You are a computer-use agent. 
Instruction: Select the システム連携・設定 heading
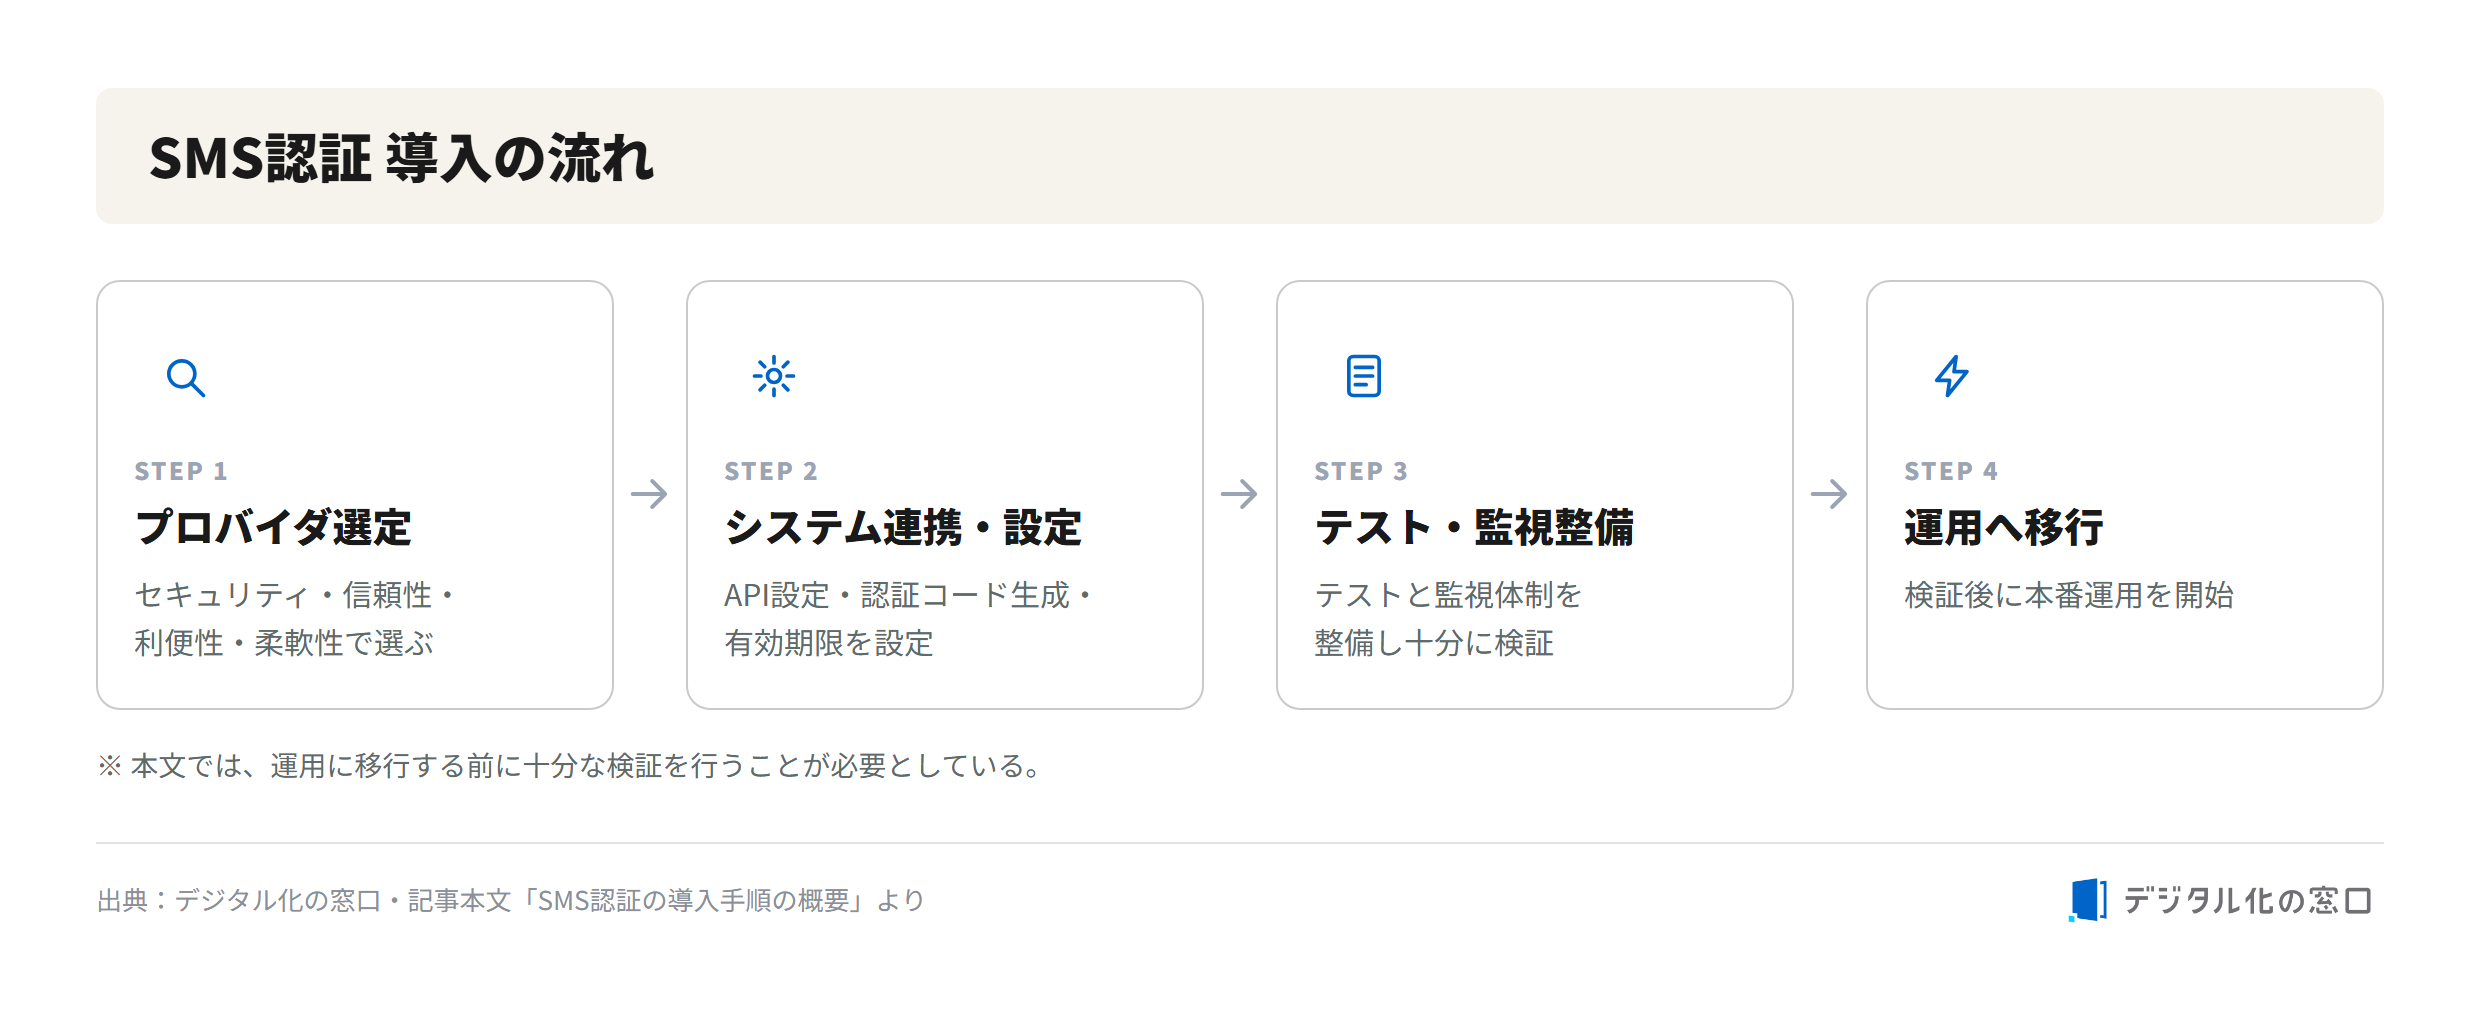(x=903, y=528)
